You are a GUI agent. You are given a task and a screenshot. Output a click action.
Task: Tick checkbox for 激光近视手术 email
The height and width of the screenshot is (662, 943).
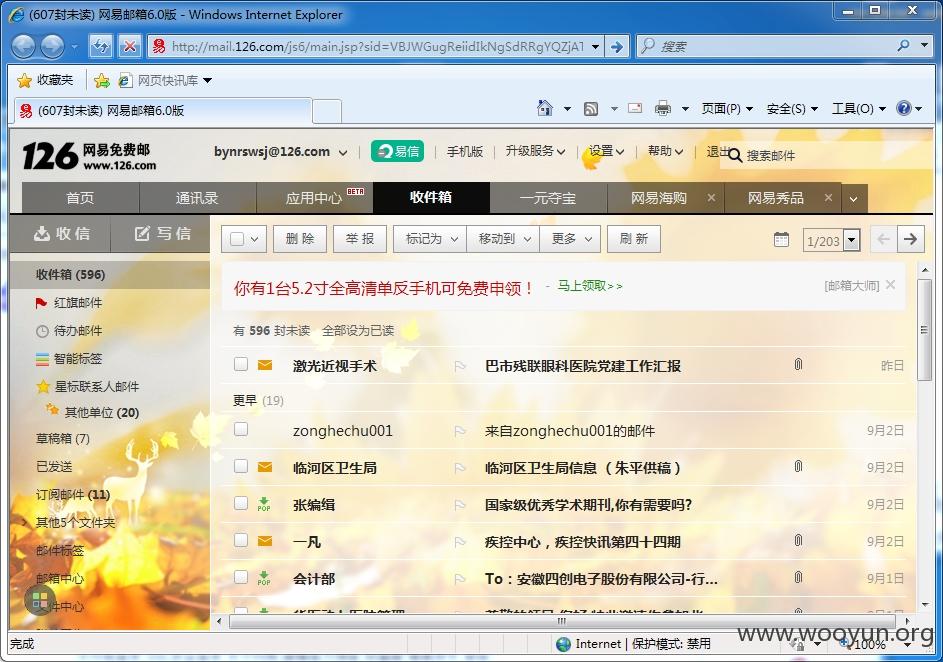[x=241, y=364]
